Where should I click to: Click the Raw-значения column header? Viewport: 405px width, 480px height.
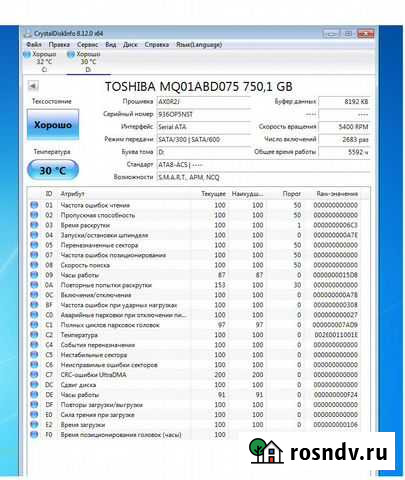337,194
